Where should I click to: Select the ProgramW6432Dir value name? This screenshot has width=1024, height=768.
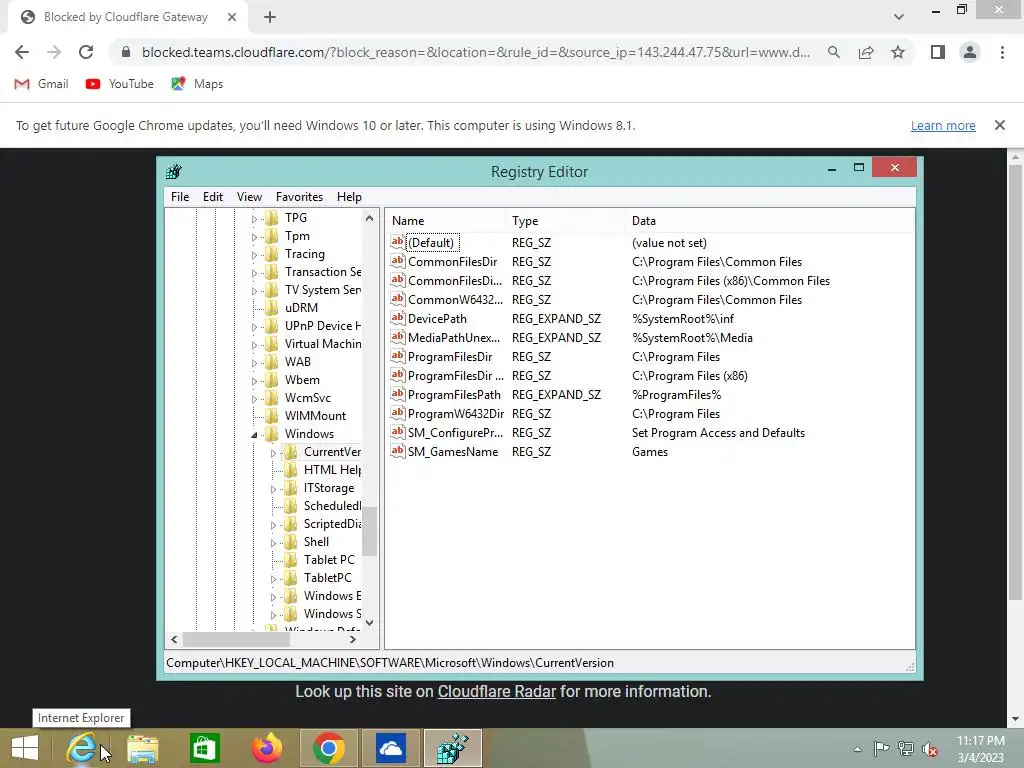tap(456, 413)
